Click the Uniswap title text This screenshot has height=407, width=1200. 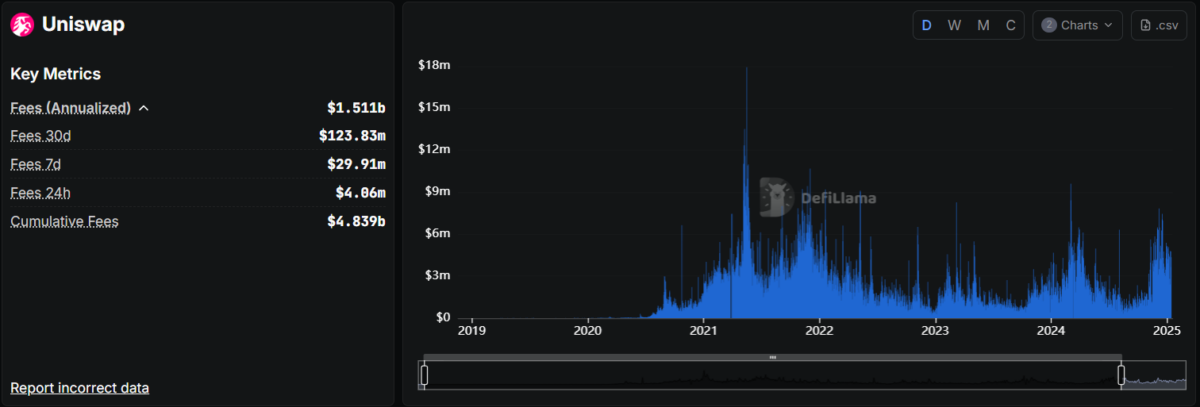click(x=83, y=25)
